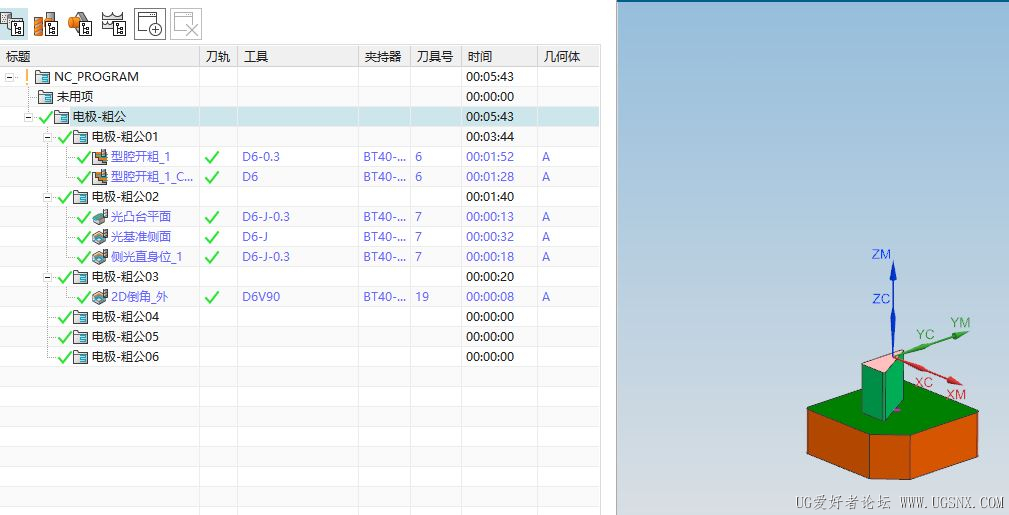Select the 光基准侧面 operation
Image resolution: width=1009 pixels, height=515 pixels.
141,237
